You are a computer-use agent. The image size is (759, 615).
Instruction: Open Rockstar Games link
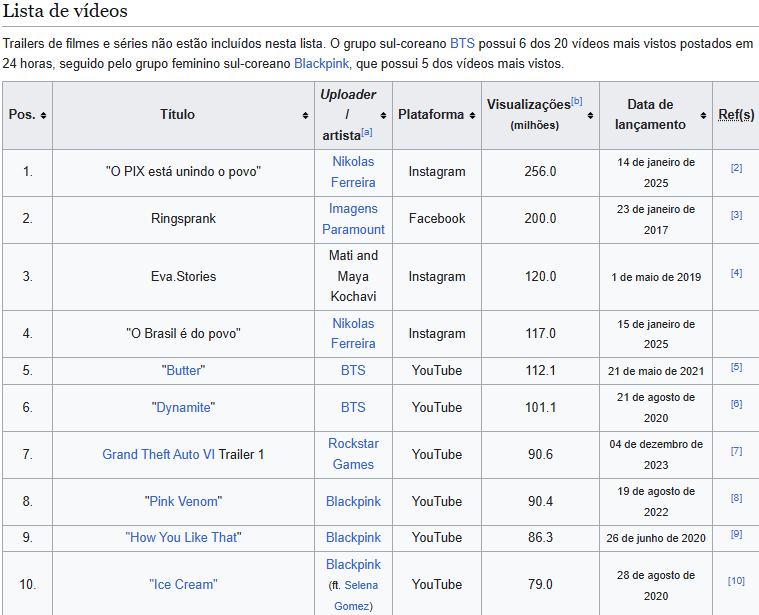(x=353, y=454)
